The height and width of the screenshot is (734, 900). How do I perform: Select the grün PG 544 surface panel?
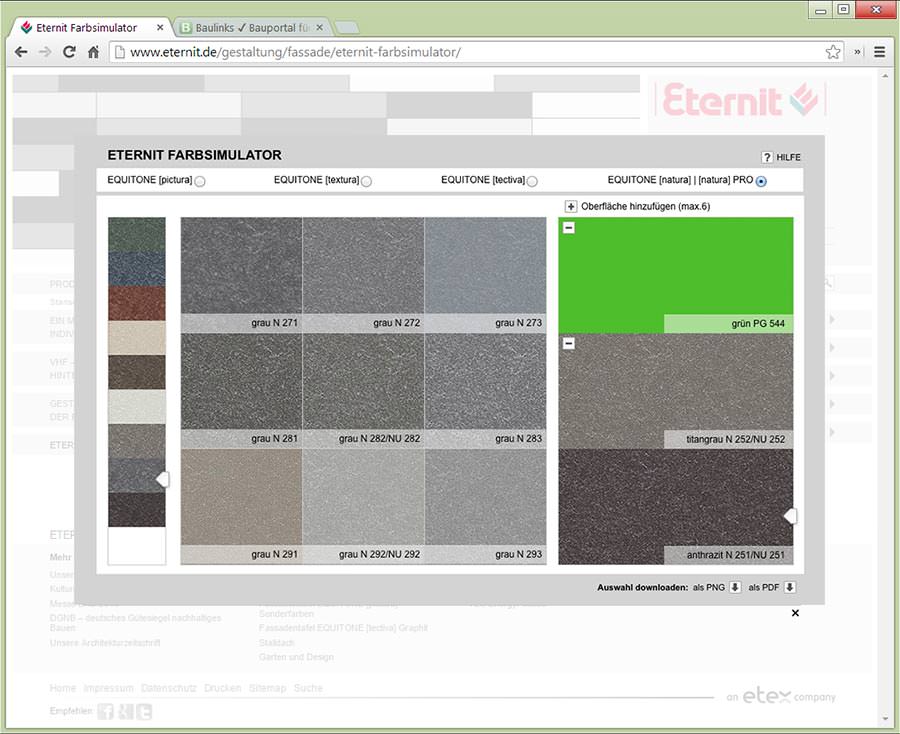pos(676,275)
